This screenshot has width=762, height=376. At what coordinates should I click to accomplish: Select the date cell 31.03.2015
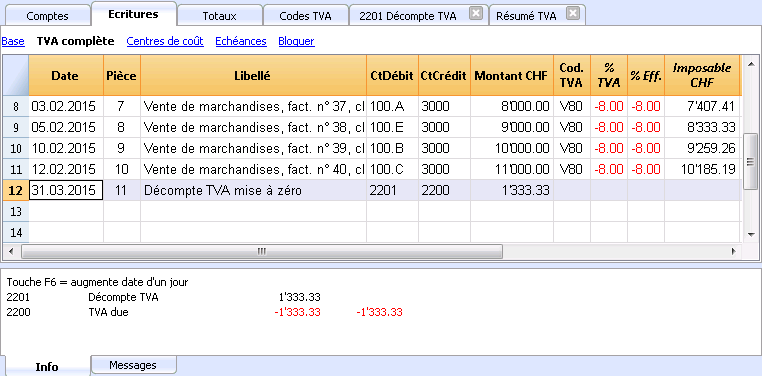point(66,190)
